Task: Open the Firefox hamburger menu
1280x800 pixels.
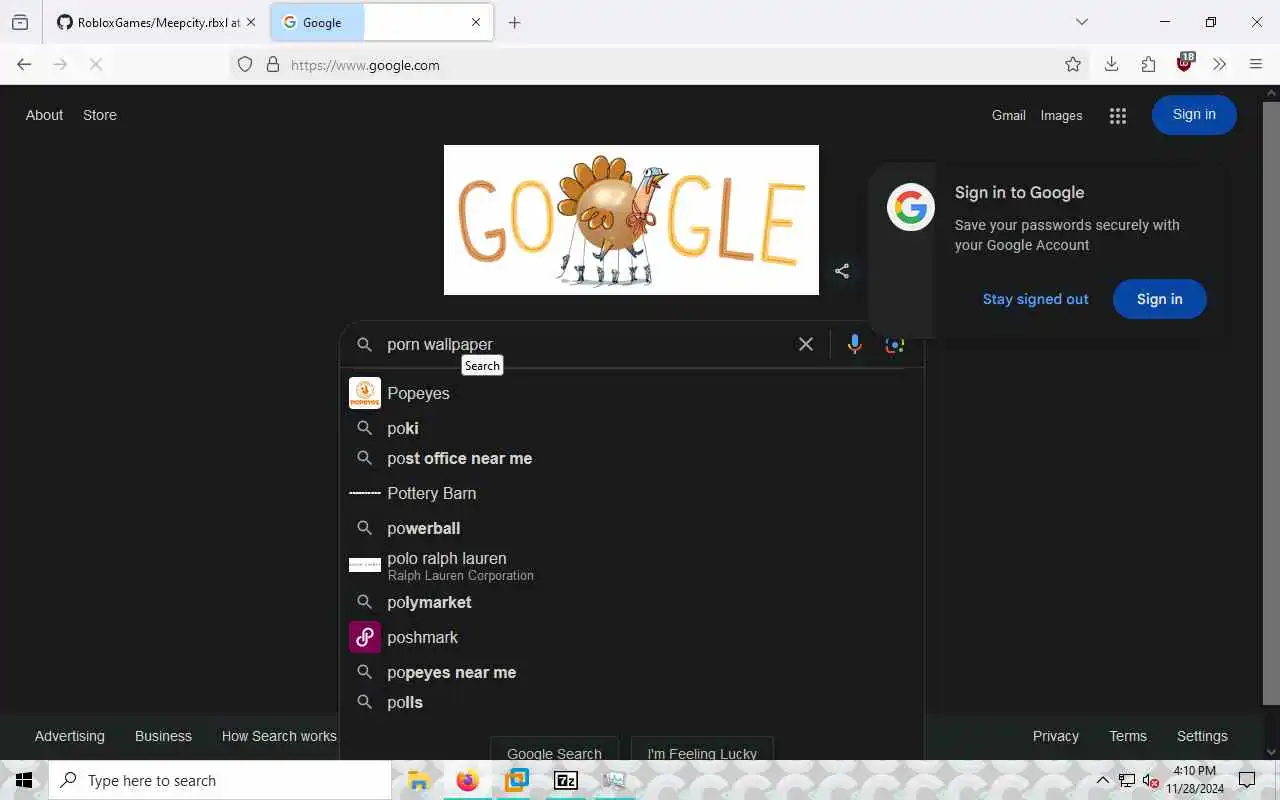Action: tap(1256, 65)
